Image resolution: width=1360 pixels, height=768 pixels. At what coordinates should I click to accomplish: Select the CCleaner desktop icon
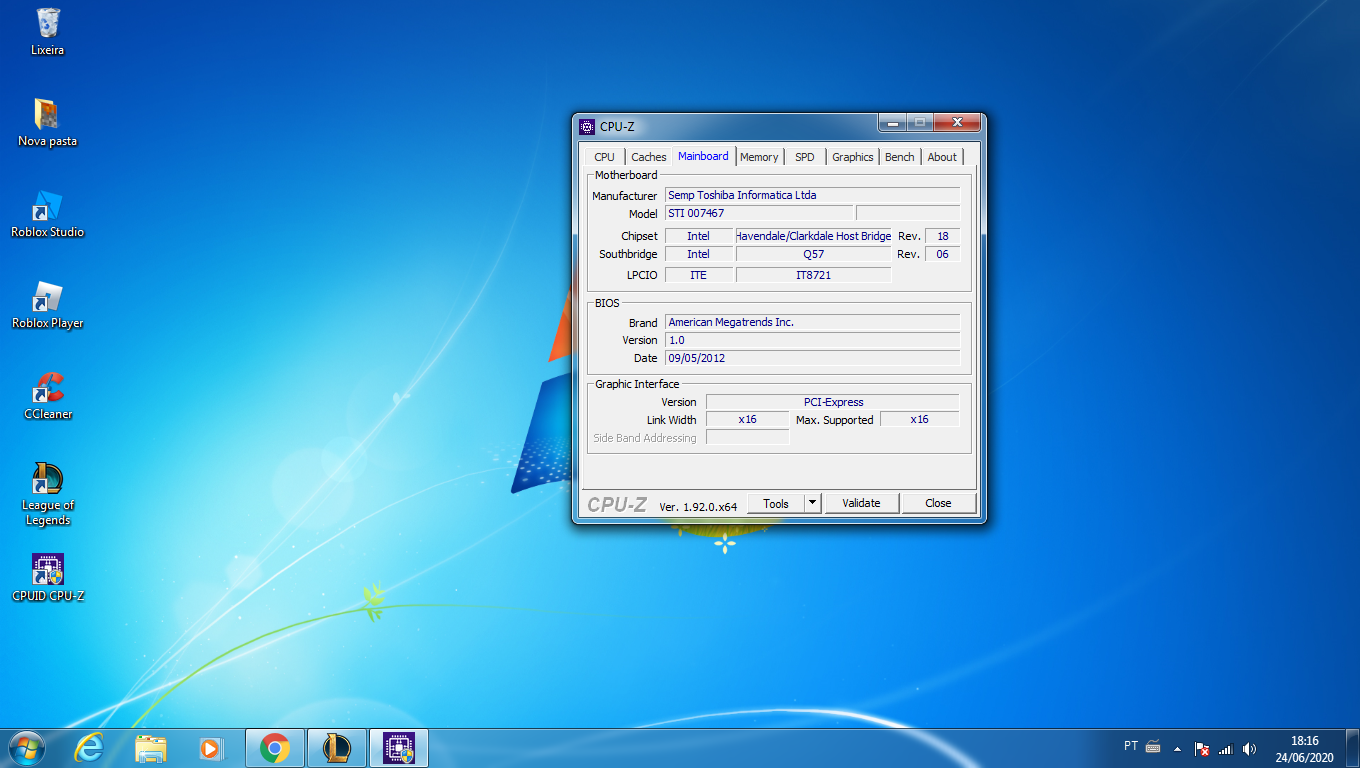click(x=47, y=395)
